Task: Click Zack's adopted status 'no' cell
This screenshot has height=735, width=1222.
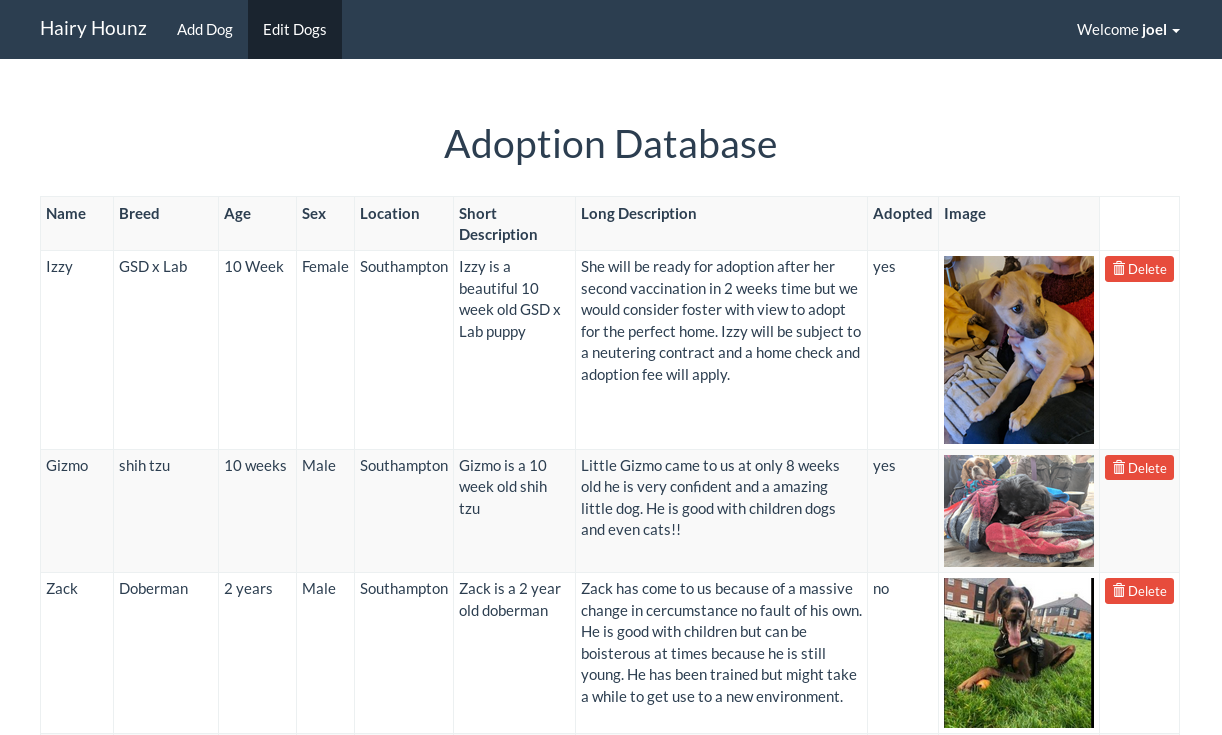Action: [x=881, y=589]
